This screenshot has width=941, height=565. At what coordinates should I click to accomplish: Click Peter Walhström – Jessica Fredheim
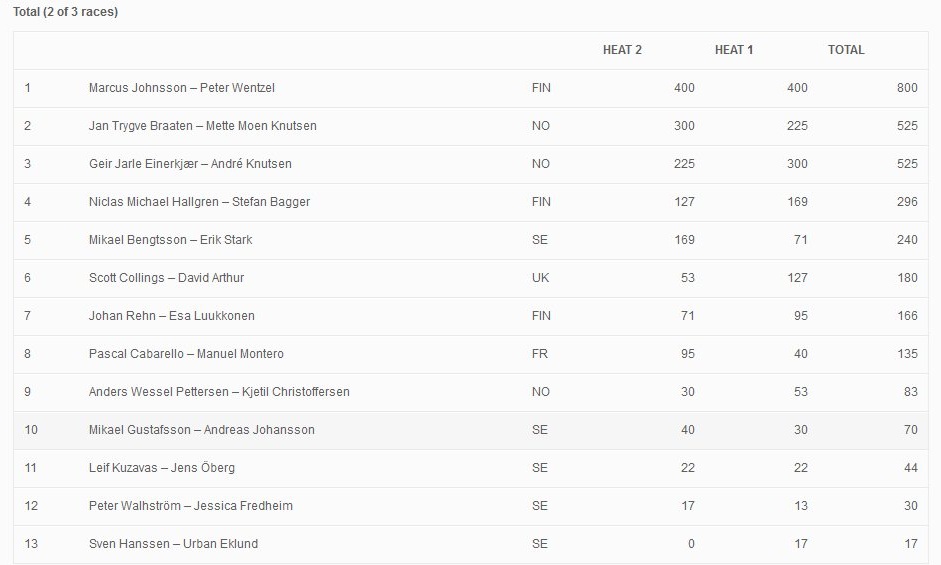190,506
